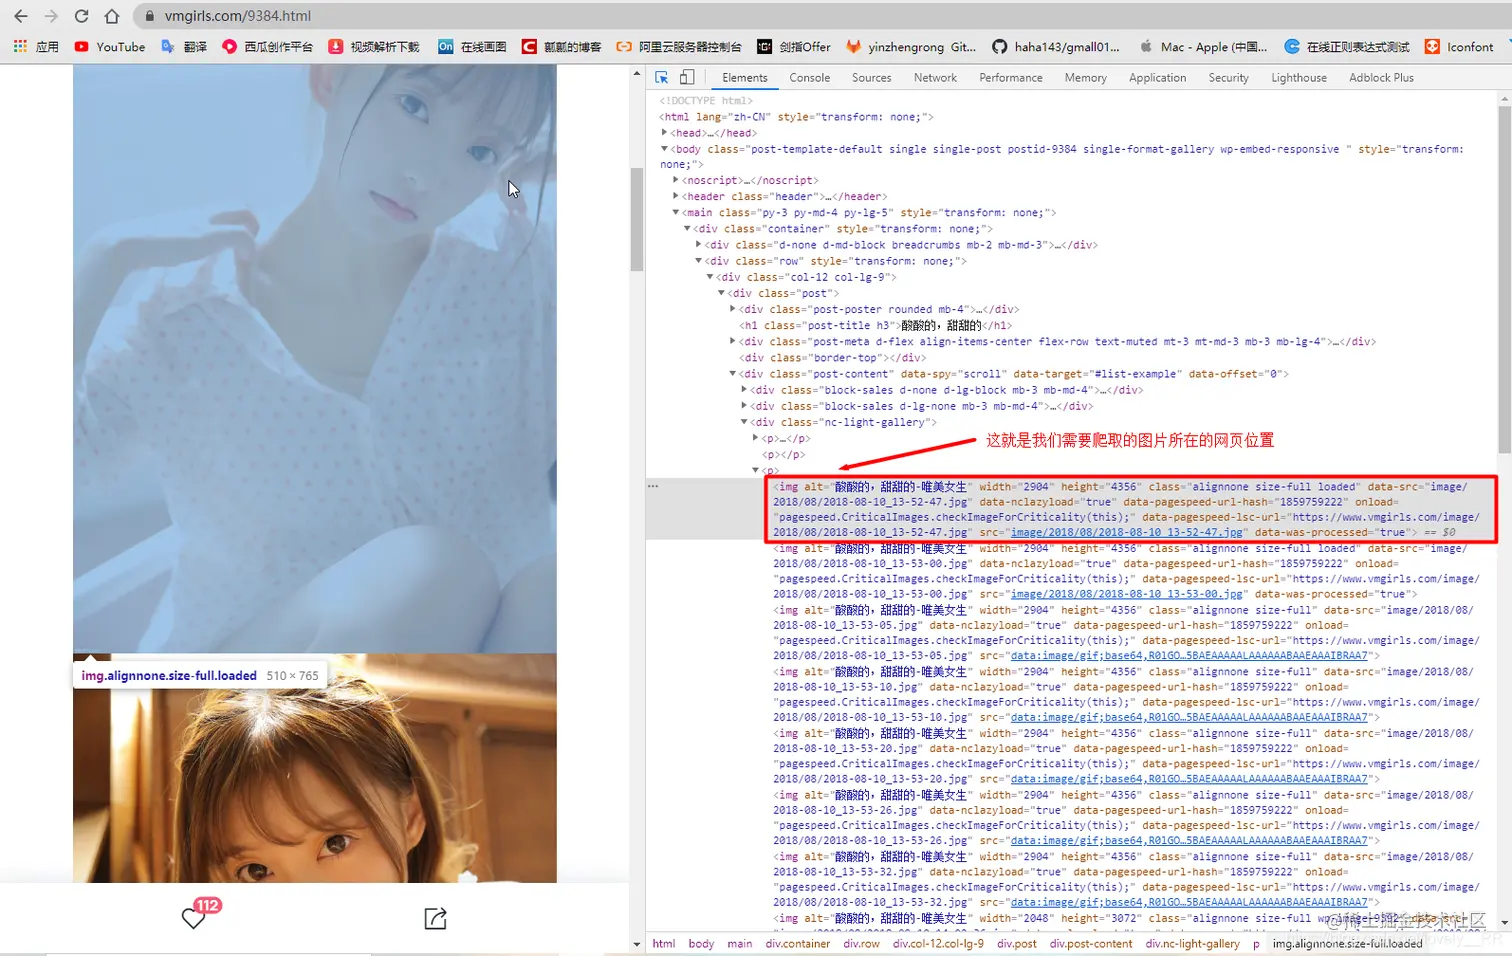Open the haha143 GitHub bookmark
The width and height of the screenshot is (1512, 956).
(1056, 47)
